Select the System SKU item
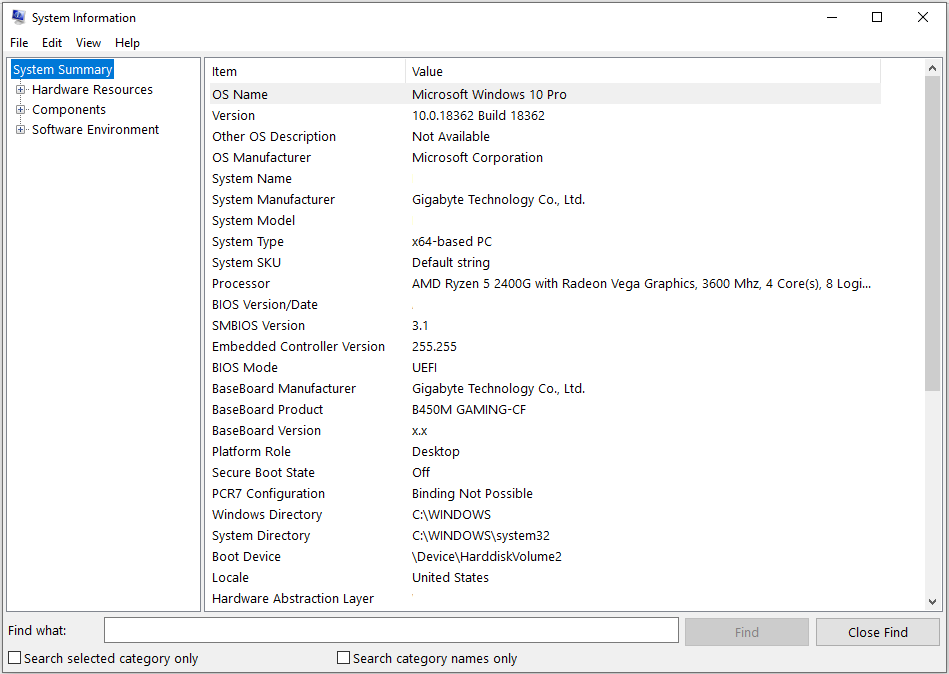Screen dimensions: 949x674 pyautogui.click(x=246, y=263)
